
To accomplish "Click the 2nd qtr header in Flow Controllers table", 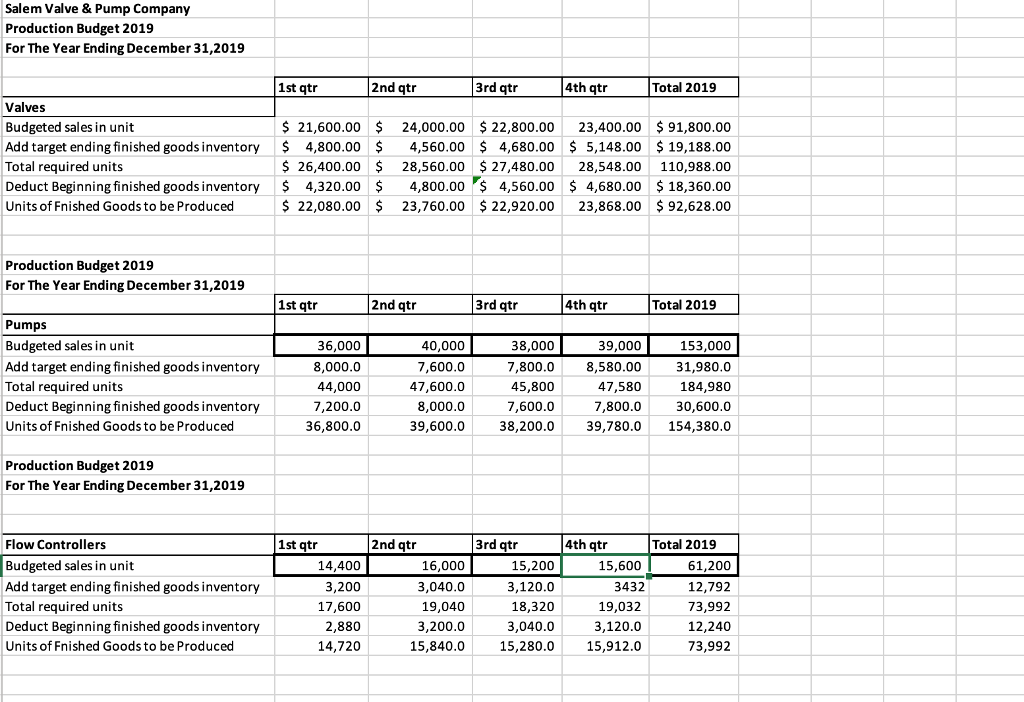I will (x=395, y=544).
